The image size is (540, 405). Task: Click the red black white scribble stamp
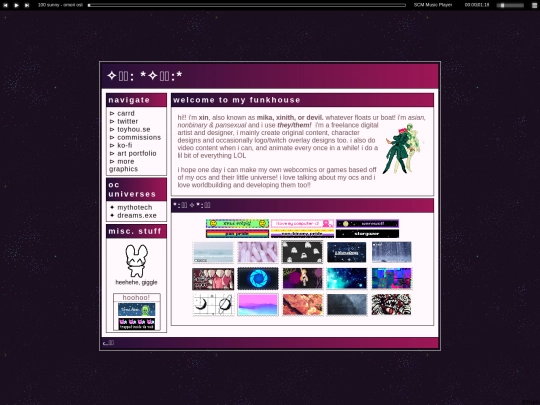(x=392, y=305)
